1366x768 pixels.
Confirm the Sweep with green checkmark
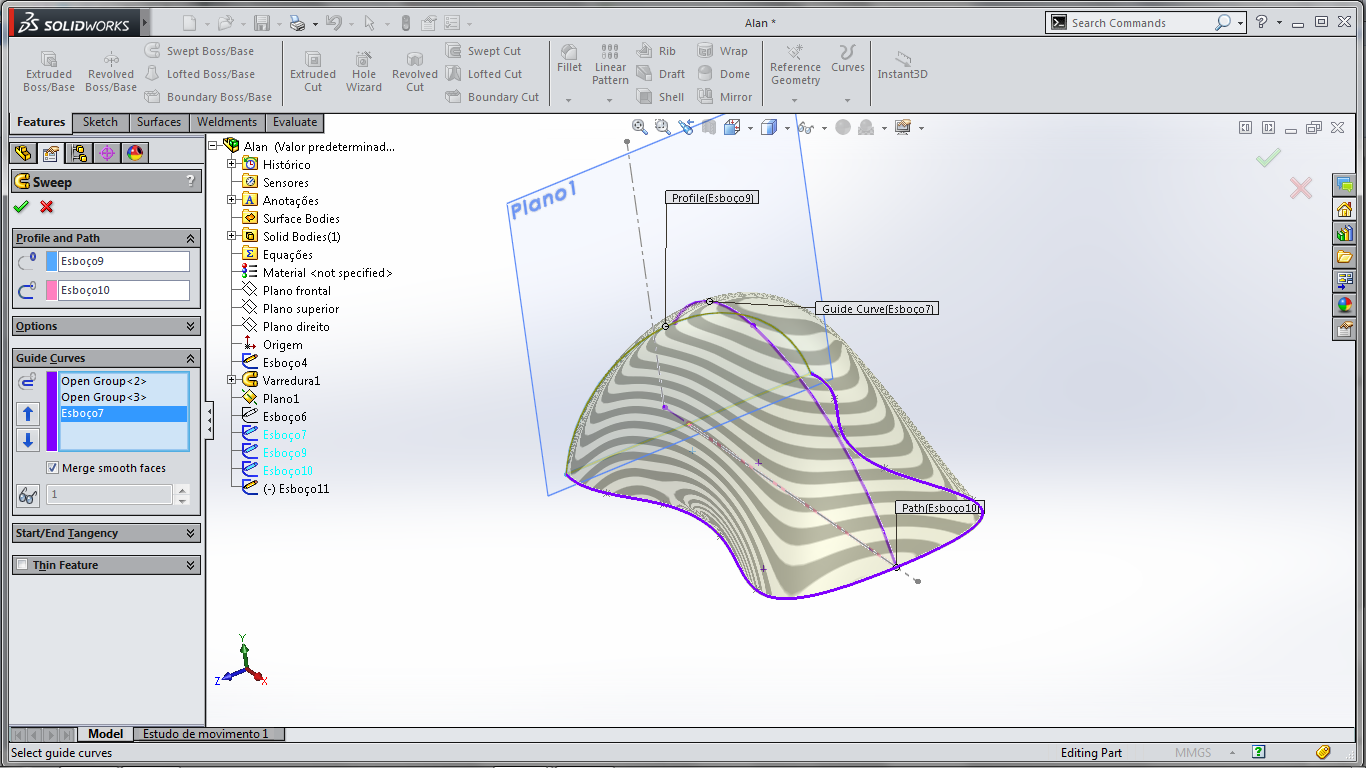(21, 207)
